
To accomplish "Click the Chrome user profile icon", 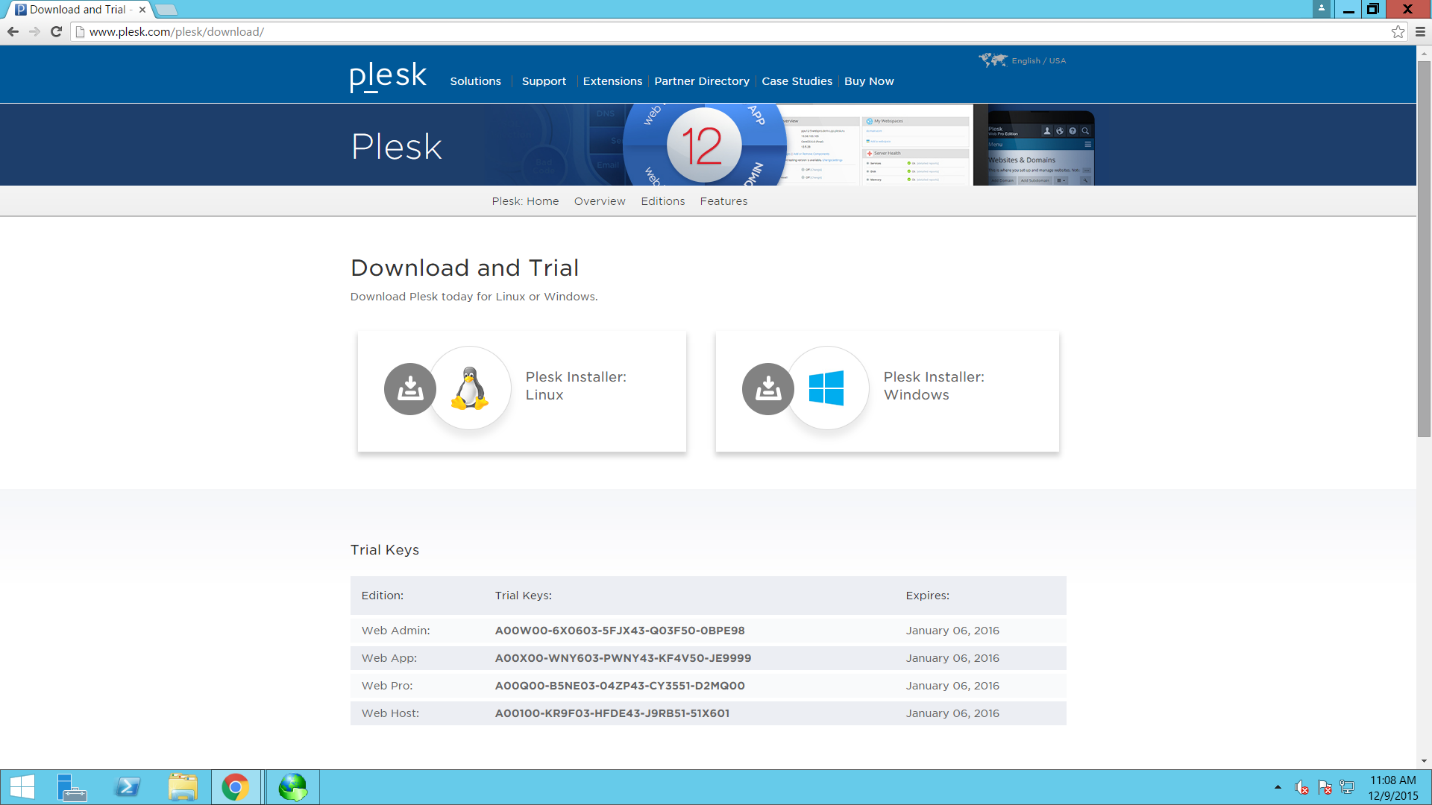I will pyautogui.click(x=1321, y=8).
